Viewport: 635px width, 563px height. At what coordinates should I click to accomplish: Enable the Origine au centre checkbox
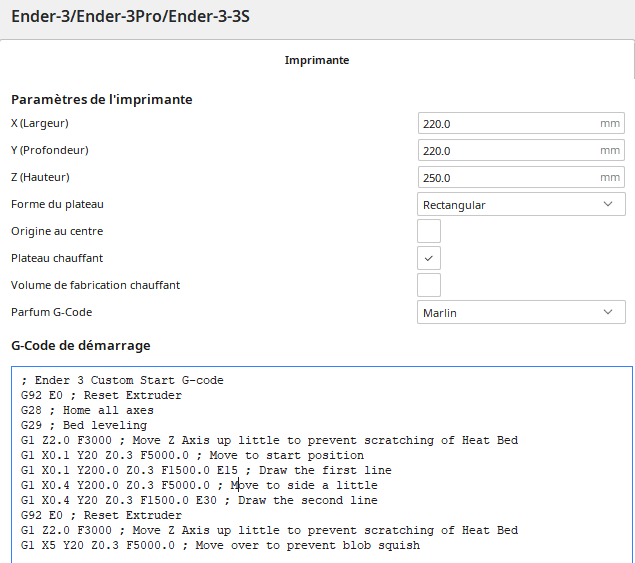[x=429, y=231]
